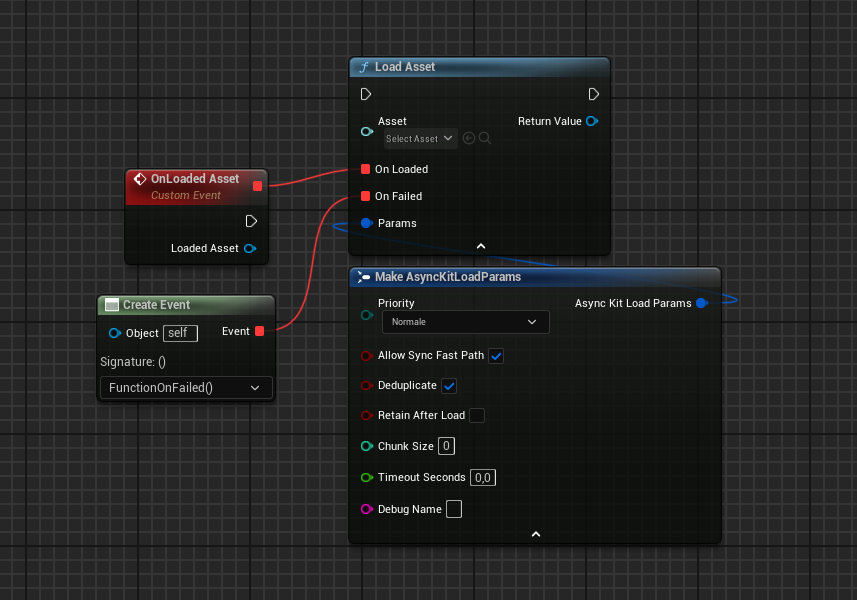Click the Signature: () label
Screen dimensions: 857x600
(x=133, y=362)
